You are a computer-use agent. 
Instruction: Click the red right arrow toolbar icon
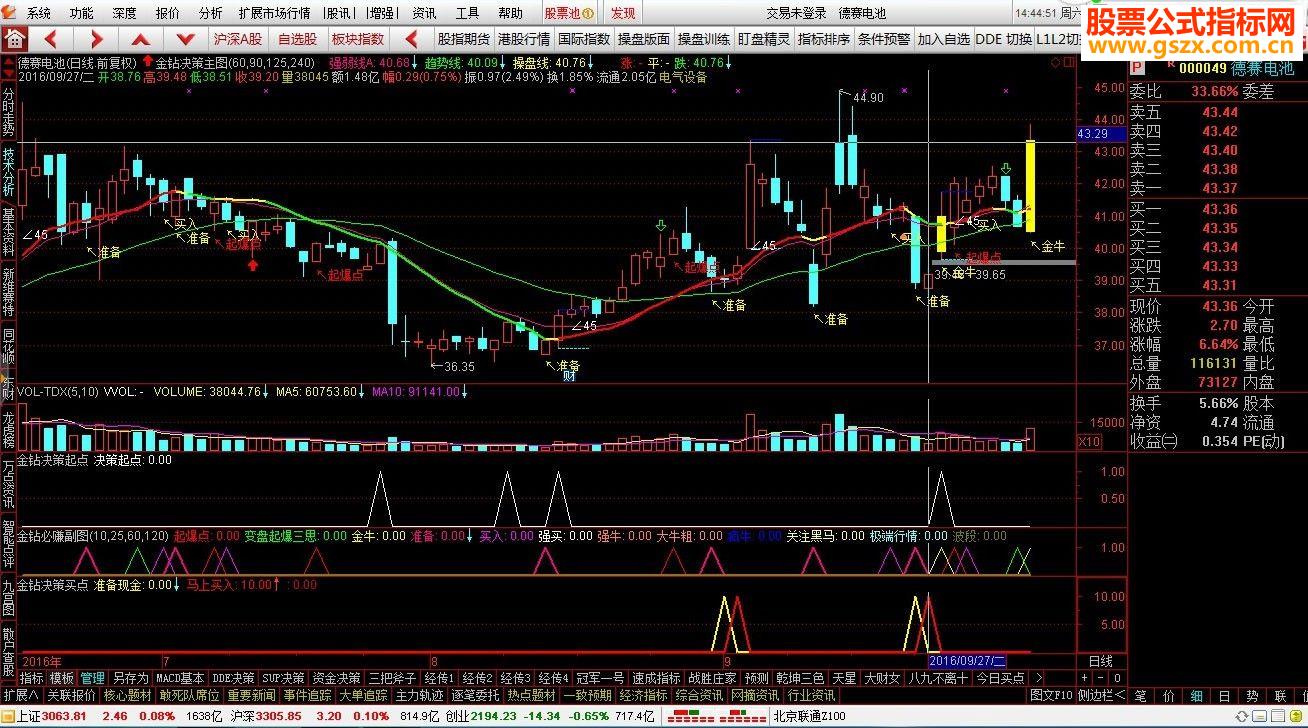(97, 39)
